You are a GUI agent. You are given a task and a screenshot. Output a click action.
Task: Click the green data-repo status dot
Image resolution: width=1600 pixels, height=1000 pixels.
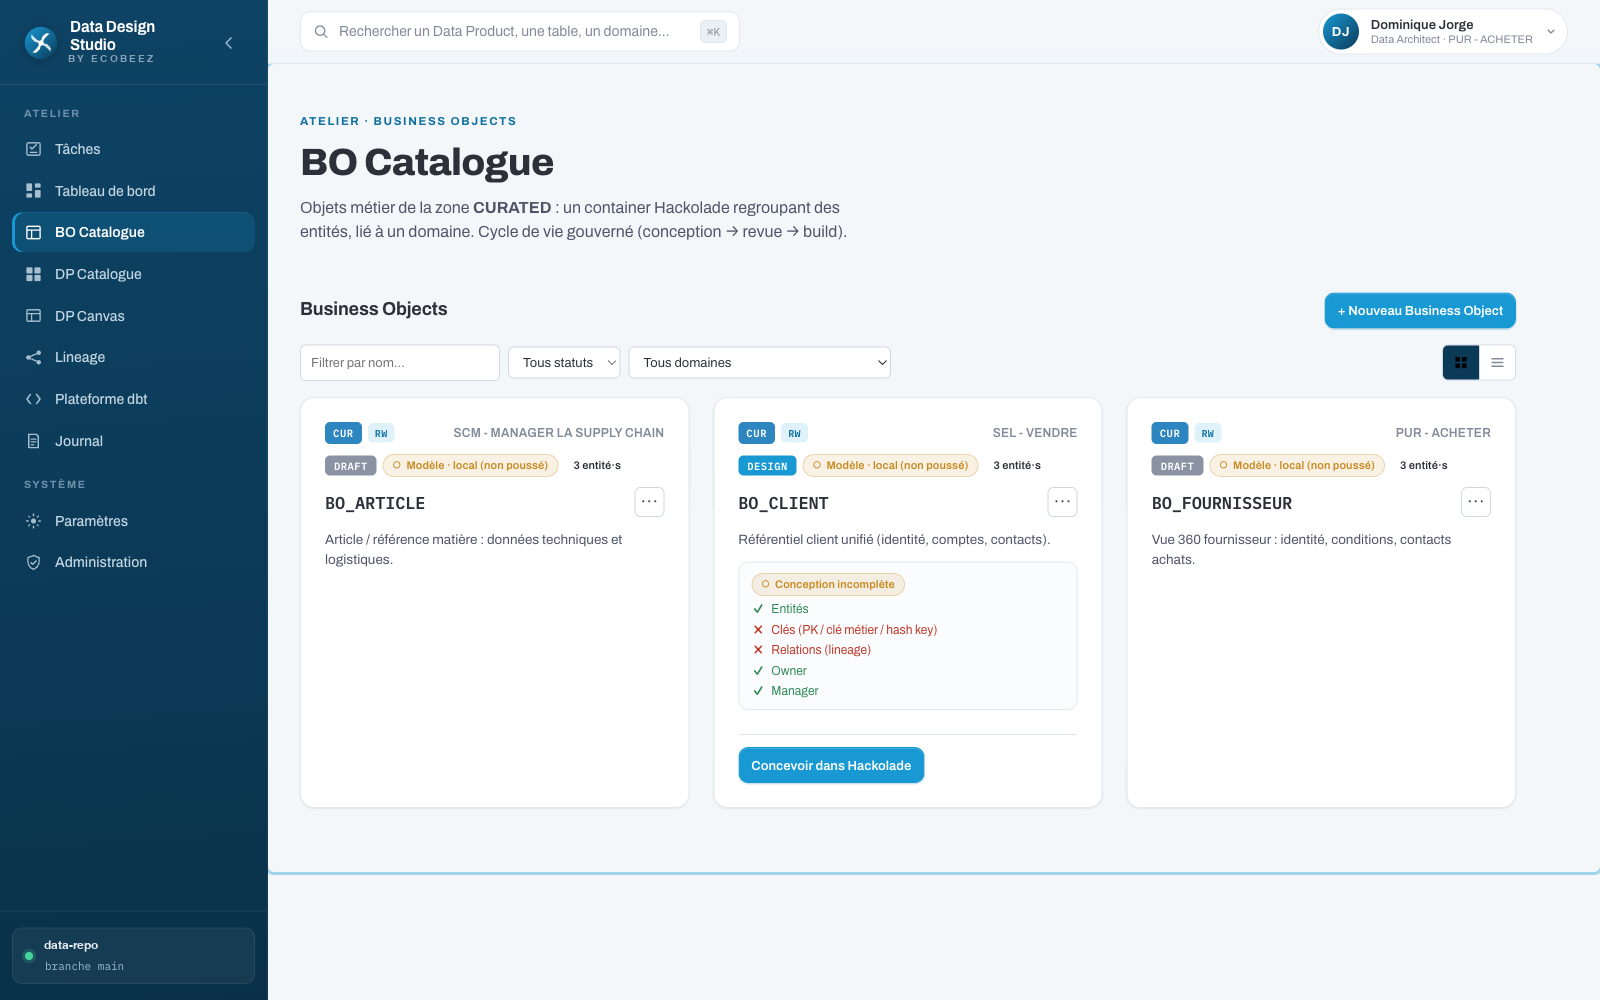pyautogui.click(x=29, y=956)
